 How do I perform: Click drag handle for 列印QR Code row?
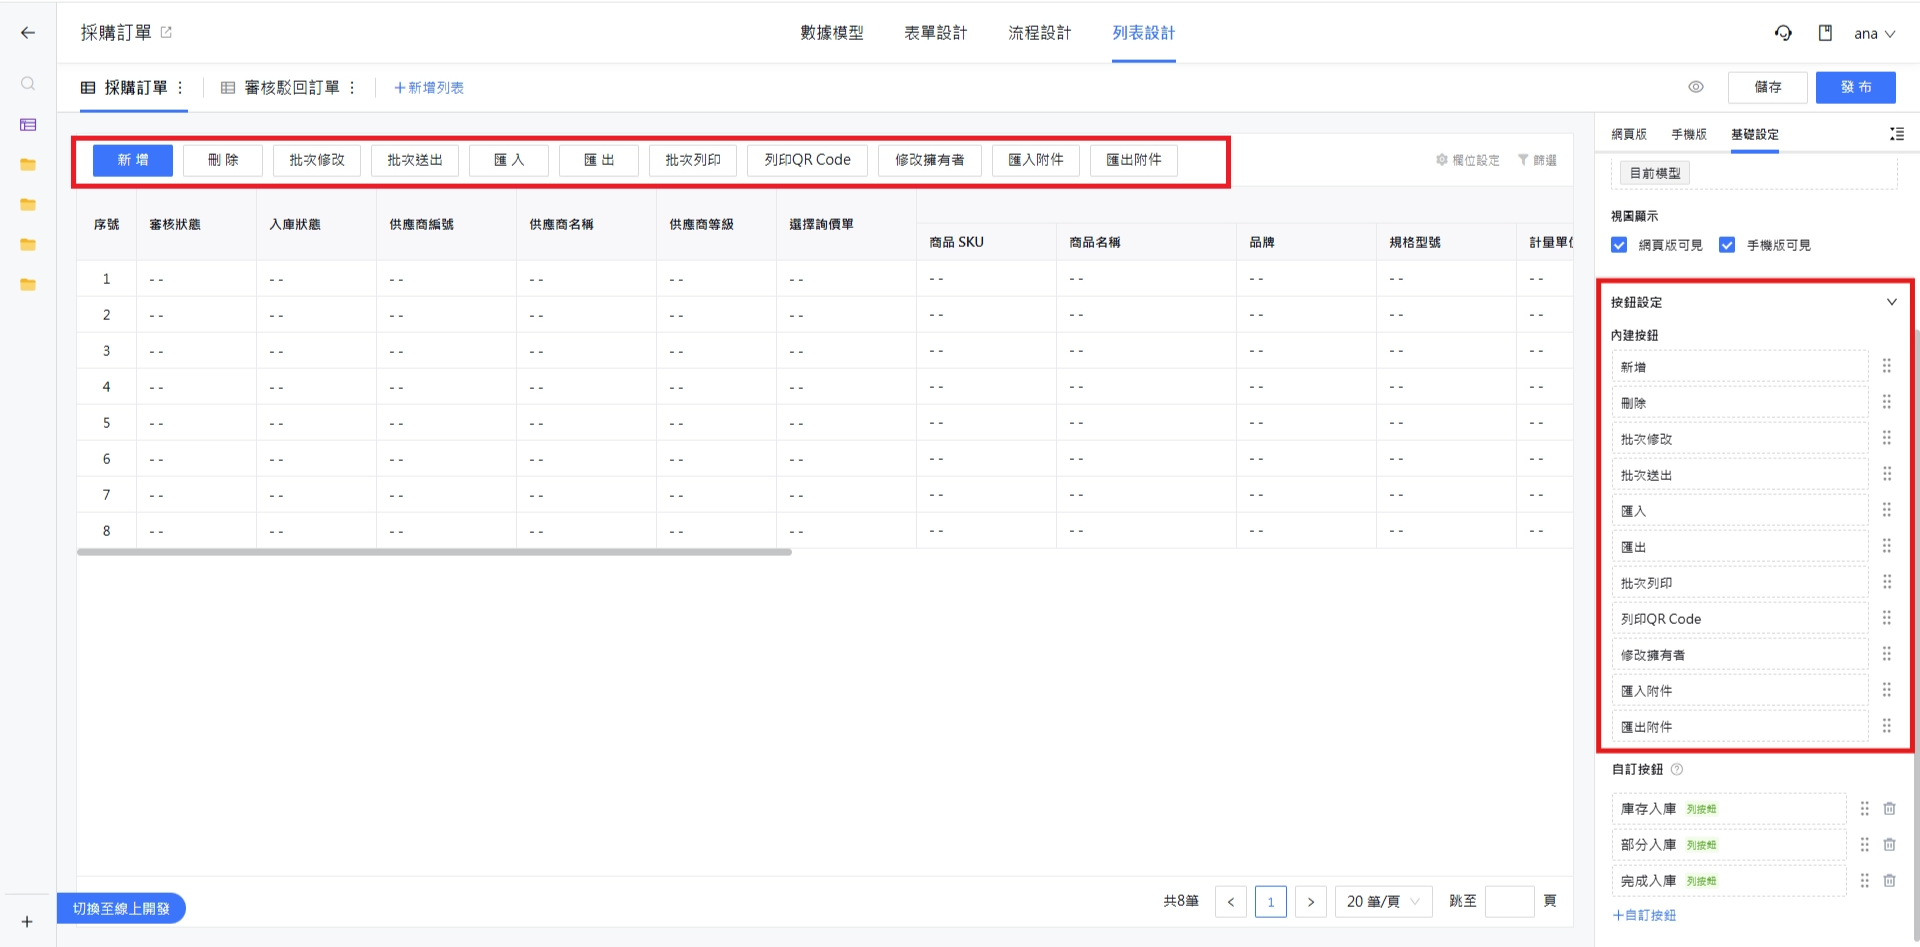[x=1887, y=618]
